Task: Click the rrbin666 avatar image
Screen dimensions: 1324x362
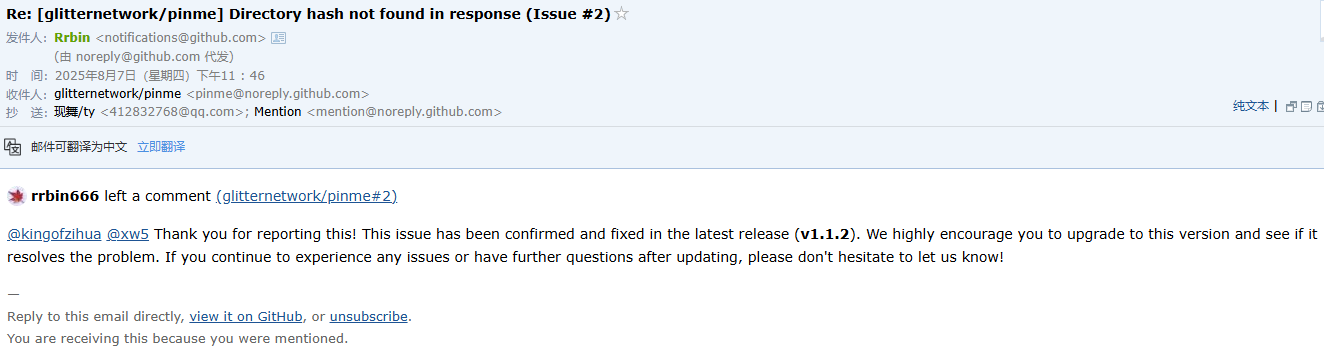Action: click(16, 196)
